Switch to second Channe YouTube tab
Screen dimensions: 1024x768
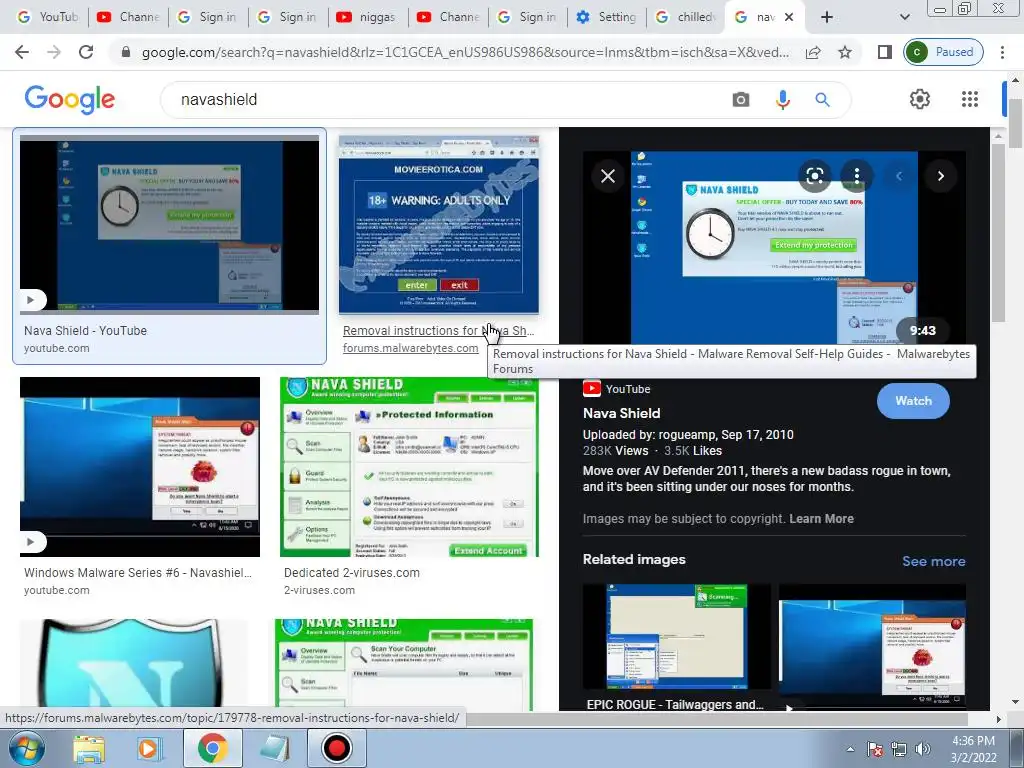click(x=448, y=17)
